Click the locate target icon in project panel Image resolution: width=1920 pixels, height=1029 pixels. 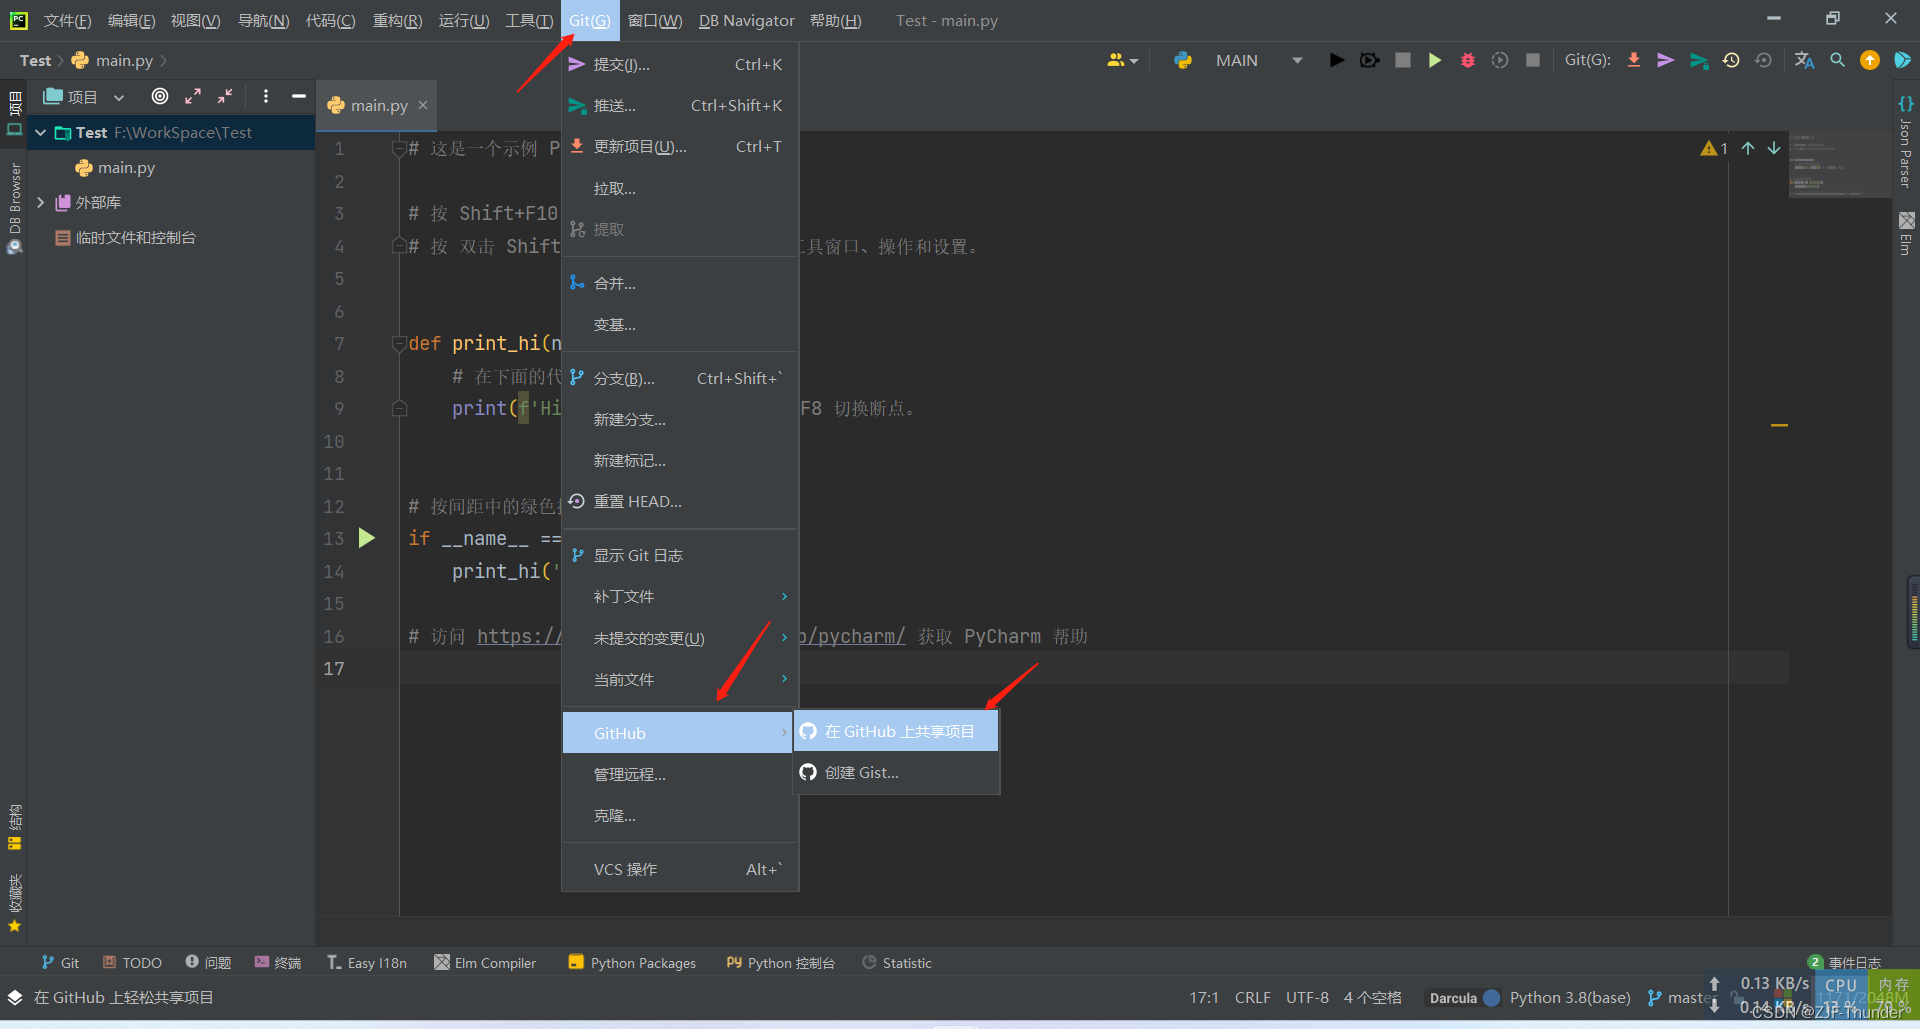pyautogui.click(x=160, y=96)
